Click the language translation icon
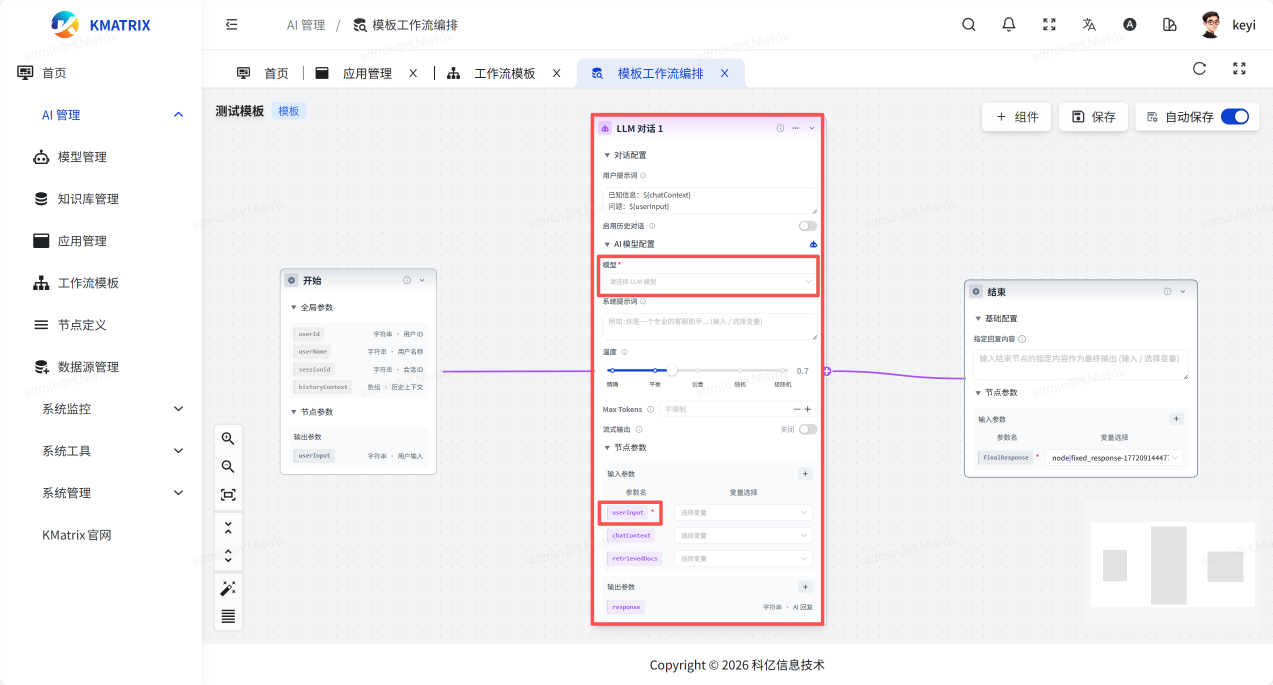This screenshot has height=685, width=1273. click(x=1089, y=25)
